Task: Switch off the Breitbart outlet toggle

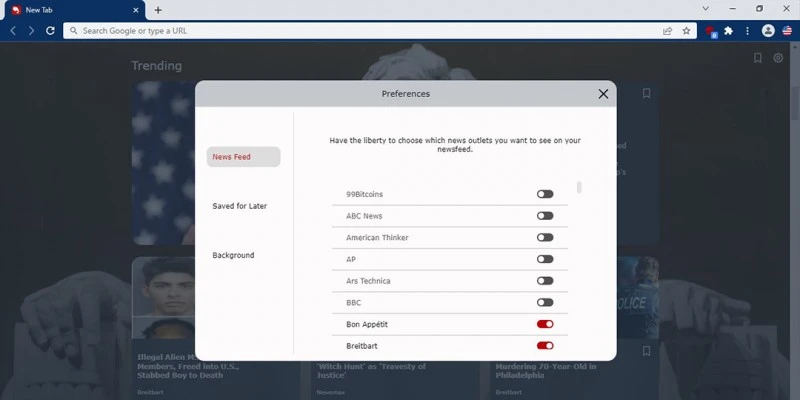Action: click(x=545, y=346)
